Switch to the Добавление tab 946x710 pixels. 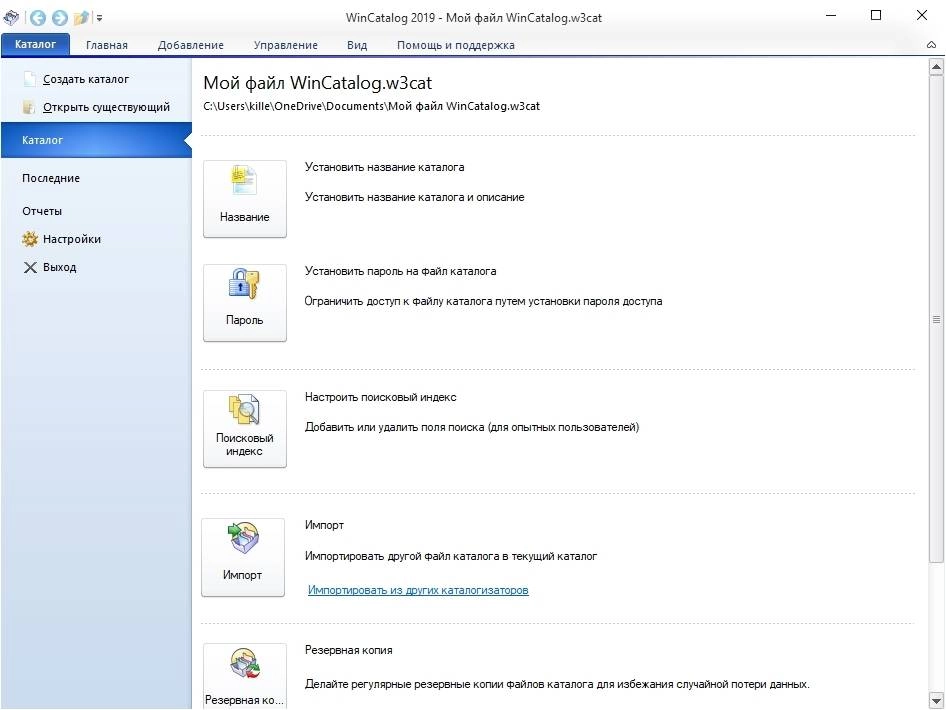tap(191, 45)
